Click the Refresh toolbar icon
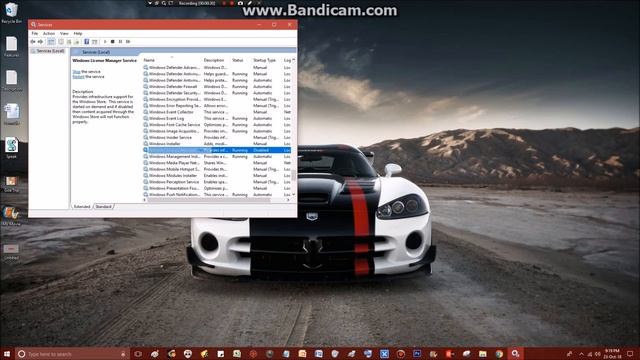Viewport: 640px width, 360px height. tap(69, 42)
